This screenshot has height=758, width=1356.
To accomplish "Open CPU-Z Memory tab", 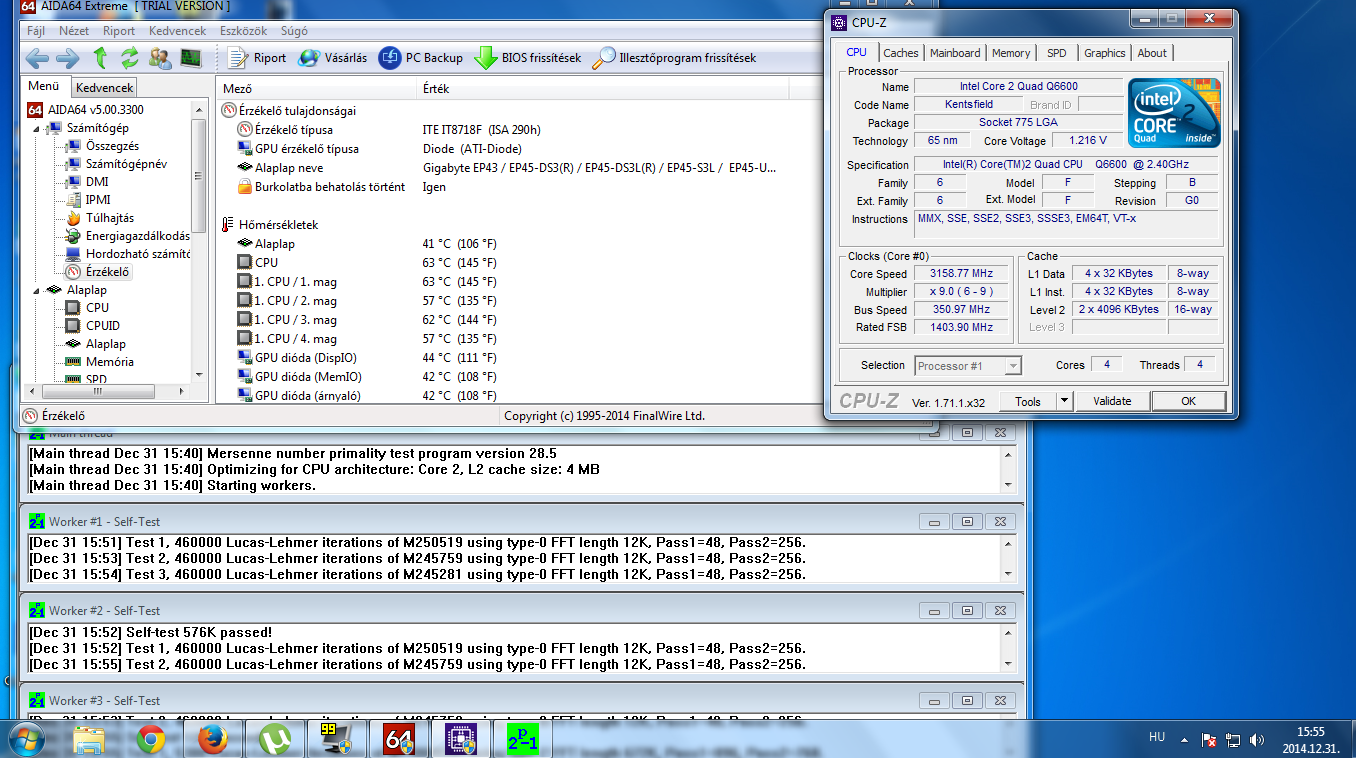I will 1011,53.
